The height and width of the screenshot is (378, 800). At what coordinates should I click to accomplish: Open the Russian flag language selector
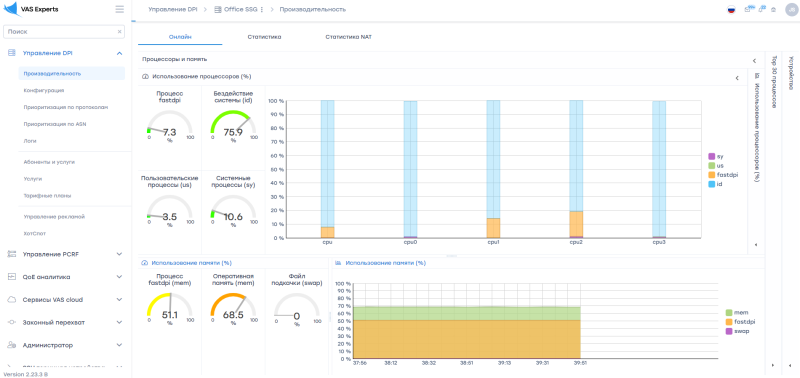731,10
